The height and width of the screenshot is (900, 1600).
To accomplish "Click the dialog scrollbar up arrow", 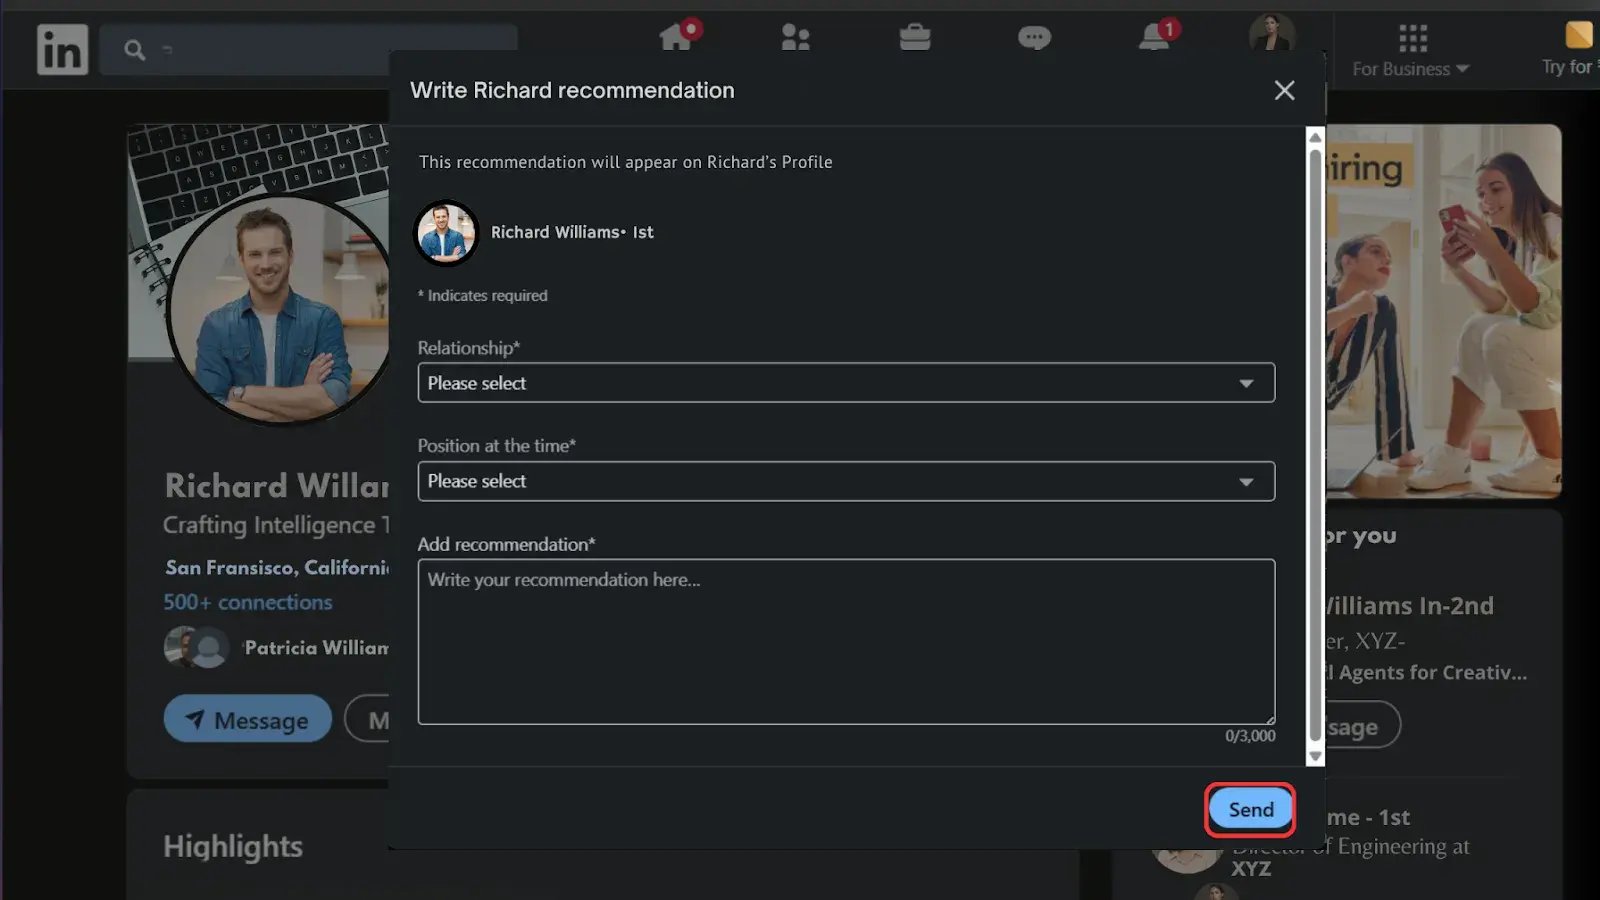I will coord(1315,137).
